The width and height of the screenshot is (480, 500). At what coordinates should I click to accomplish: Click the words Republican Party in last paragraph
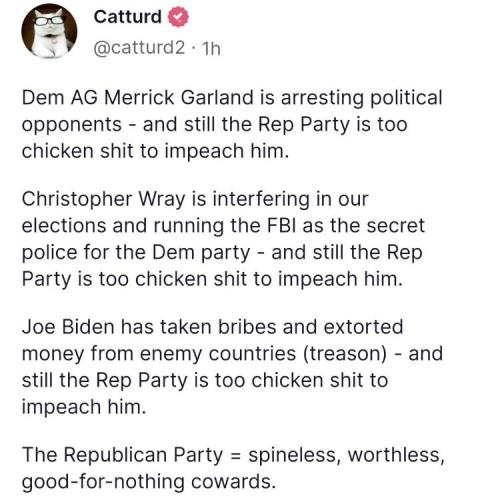pyautogui.click(x=143, y=455)
